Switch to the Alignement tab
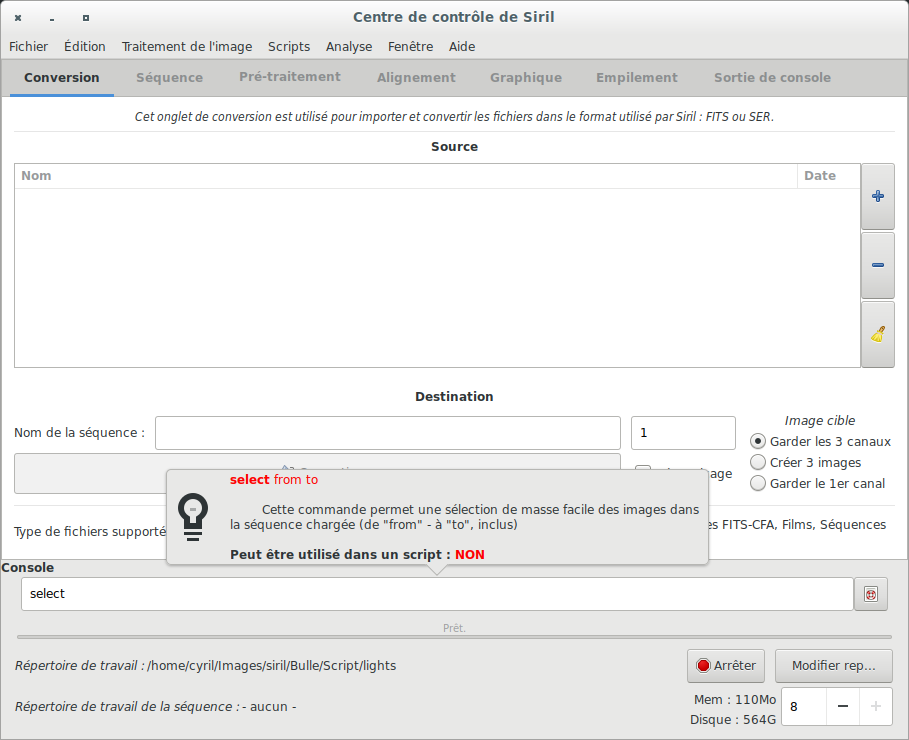This screenshot has height=740, width=909. coord(416,78)
